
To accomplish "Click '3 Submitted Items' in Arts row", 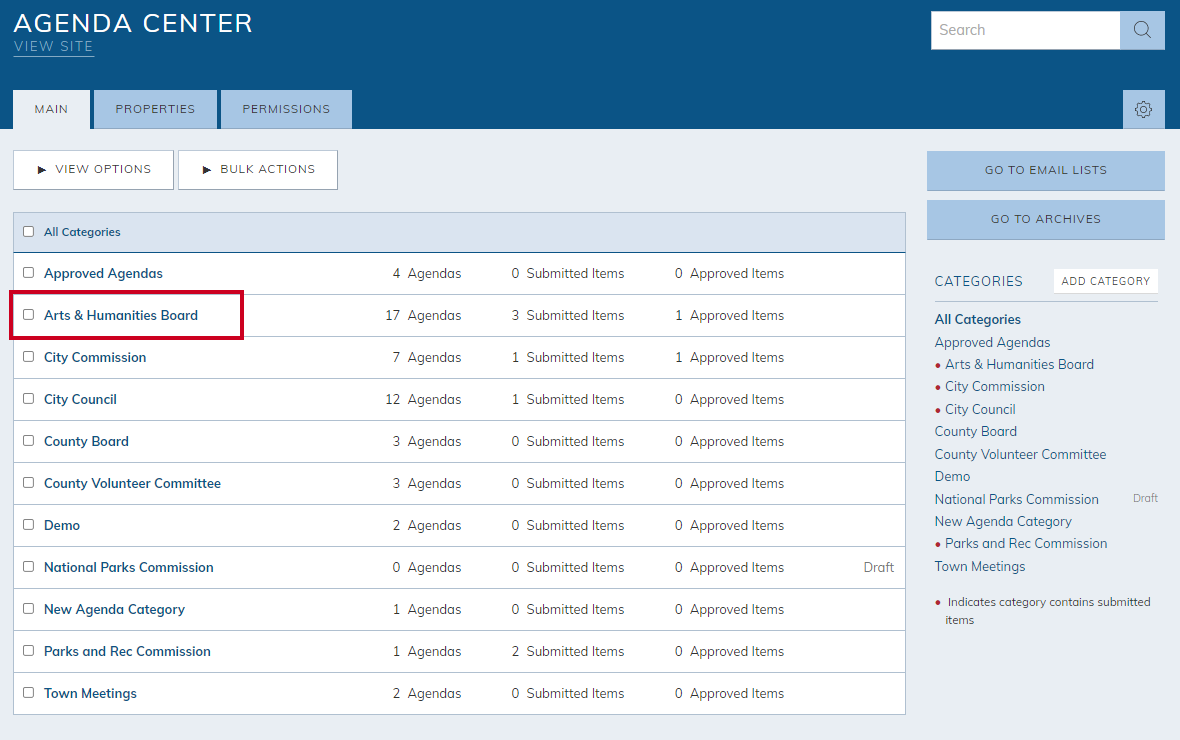I will tap(567, 315).
